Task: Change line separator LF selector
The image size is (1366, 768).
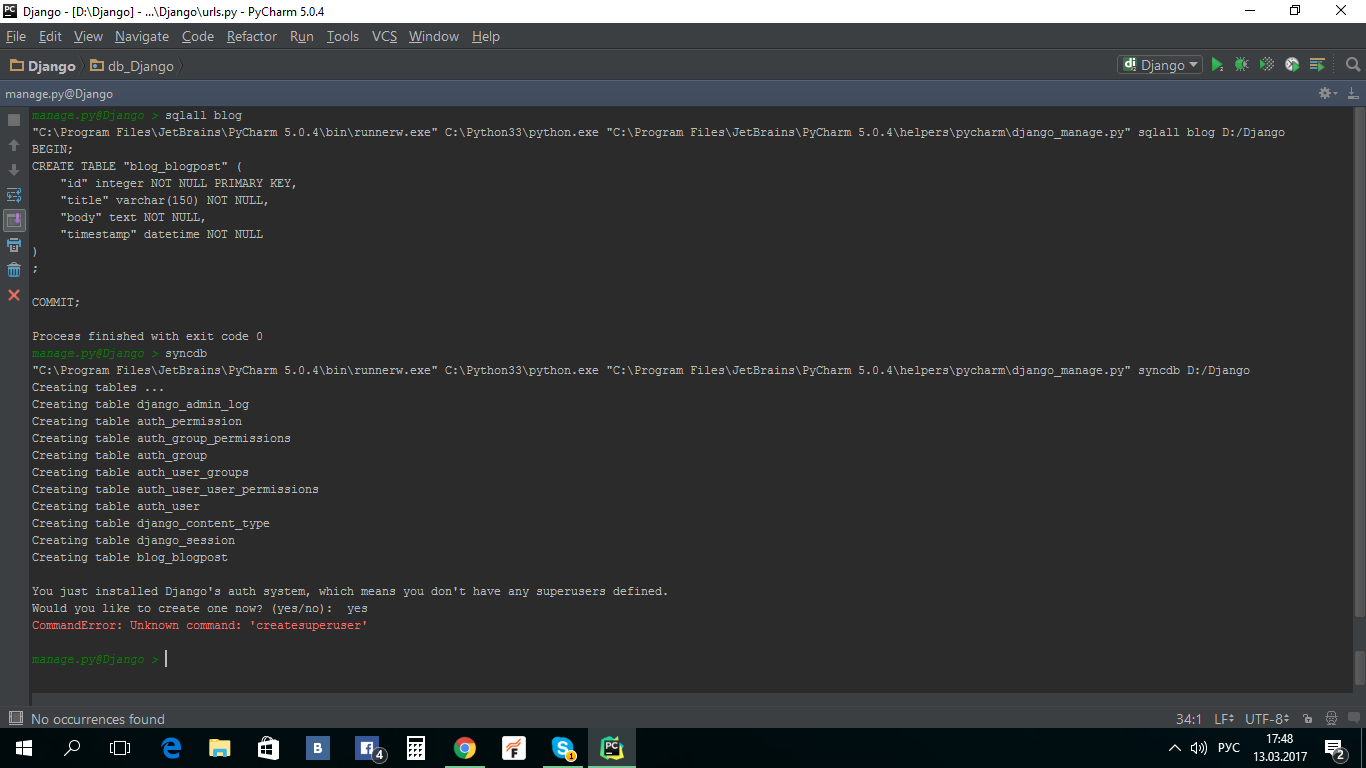Action: click(1224, 719)
